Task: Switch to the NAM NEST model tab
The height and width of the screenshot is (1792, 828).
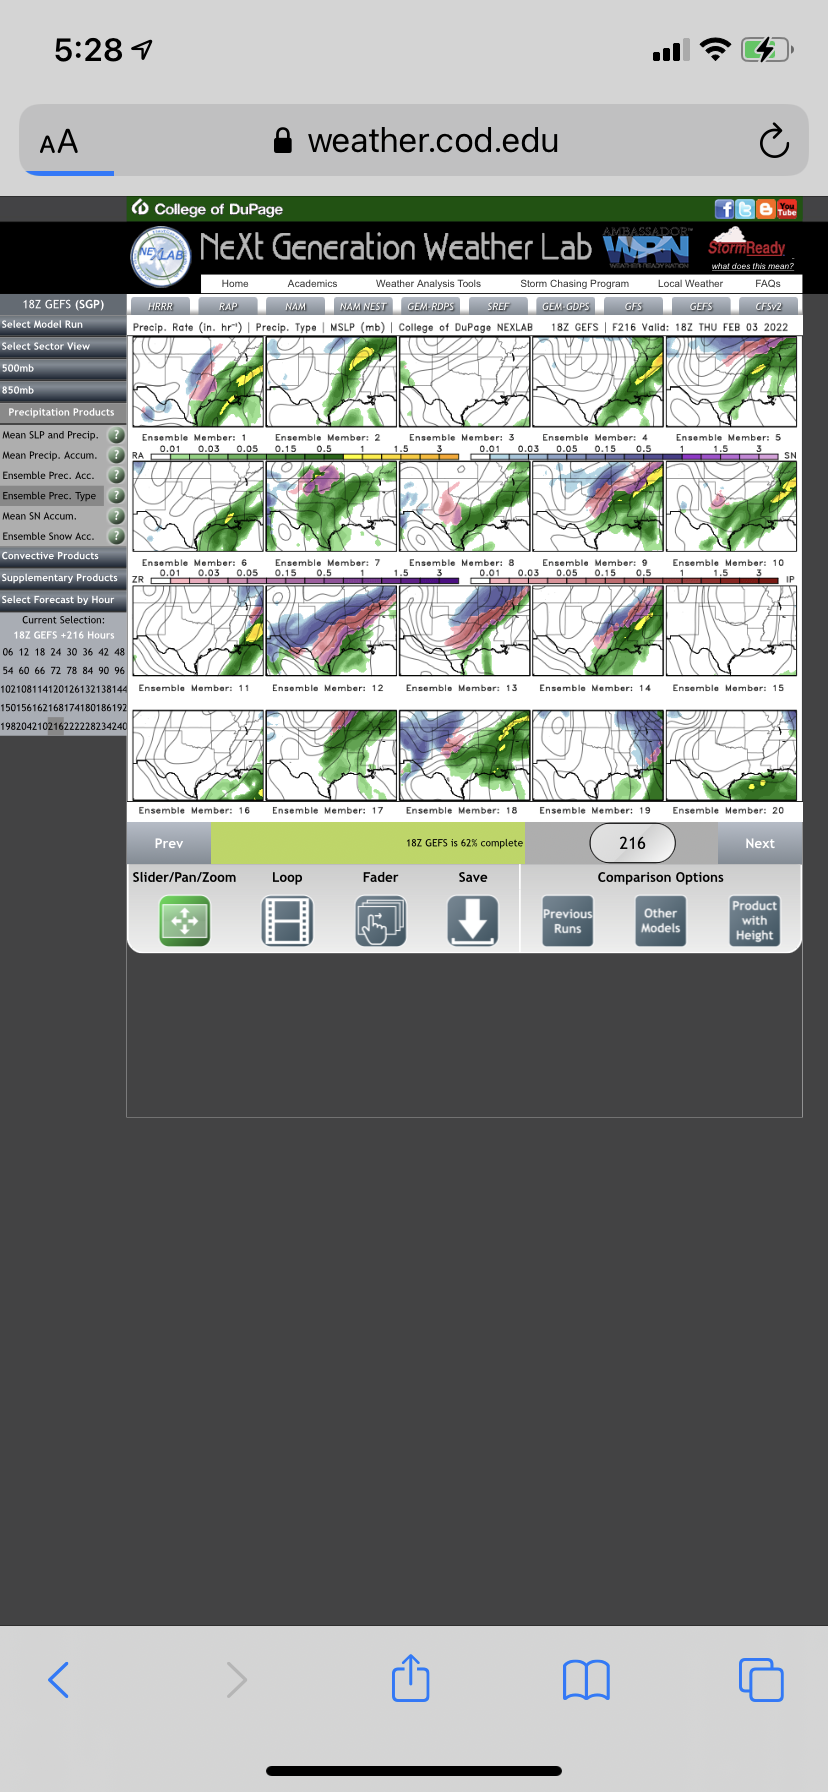Action: pos(363,306)
